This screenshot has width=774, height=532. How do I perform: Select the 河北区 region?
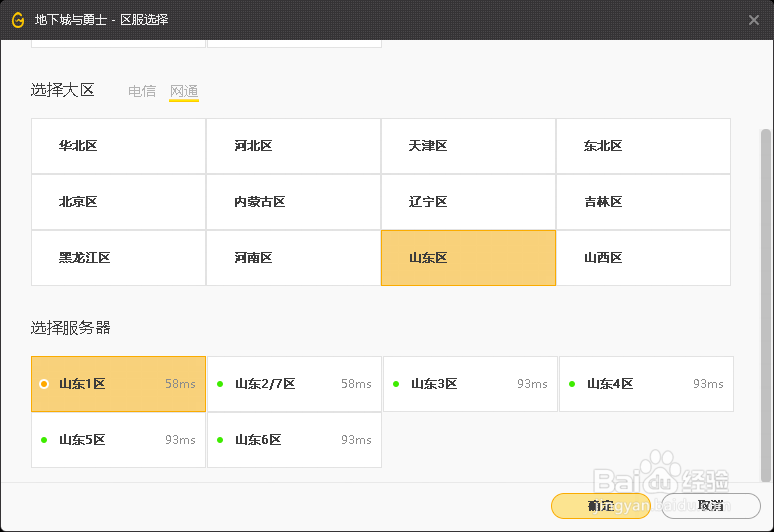(x=293, y=146)
